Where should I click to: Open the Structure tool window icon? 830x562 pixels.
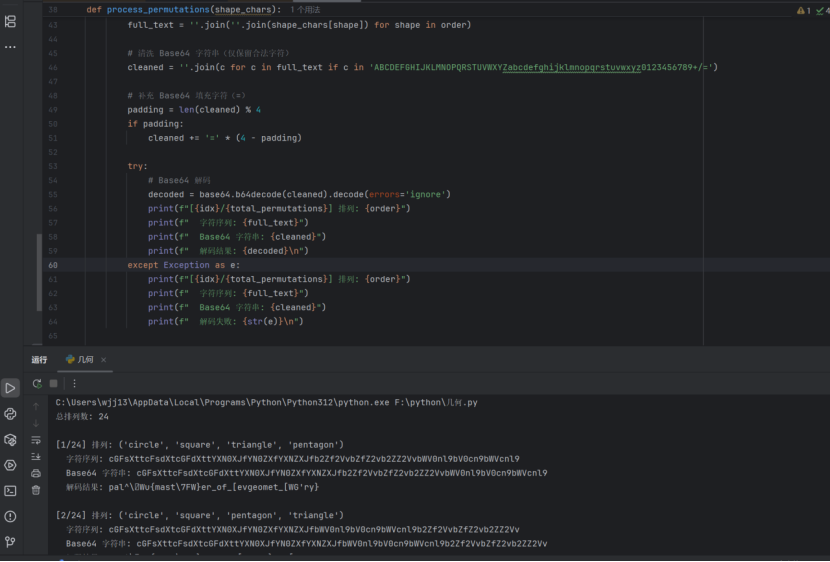pyautogui.click(x=10, y=21)
